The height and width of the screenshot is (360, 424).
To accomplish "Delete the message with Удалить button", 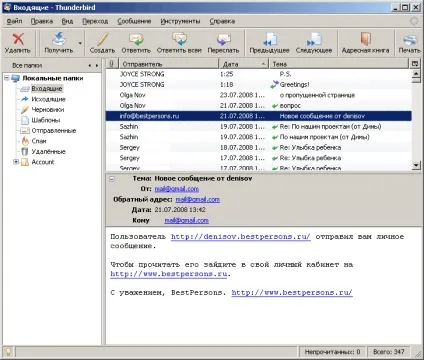I will click(x=18, y=43).
